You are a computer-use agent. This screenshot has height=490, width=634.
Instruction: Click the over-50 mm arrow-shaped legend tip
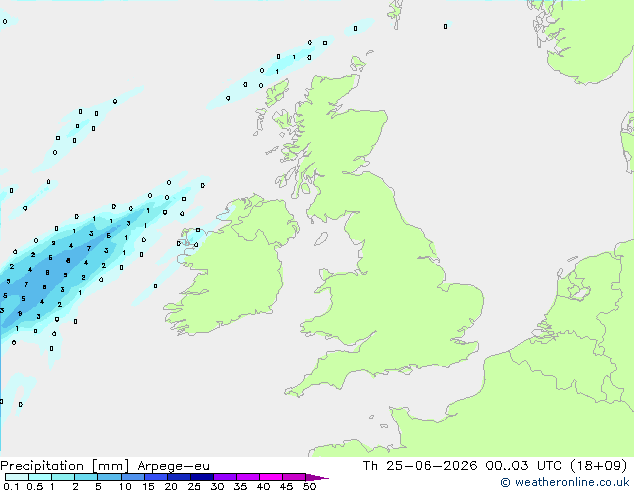[317, 477]
